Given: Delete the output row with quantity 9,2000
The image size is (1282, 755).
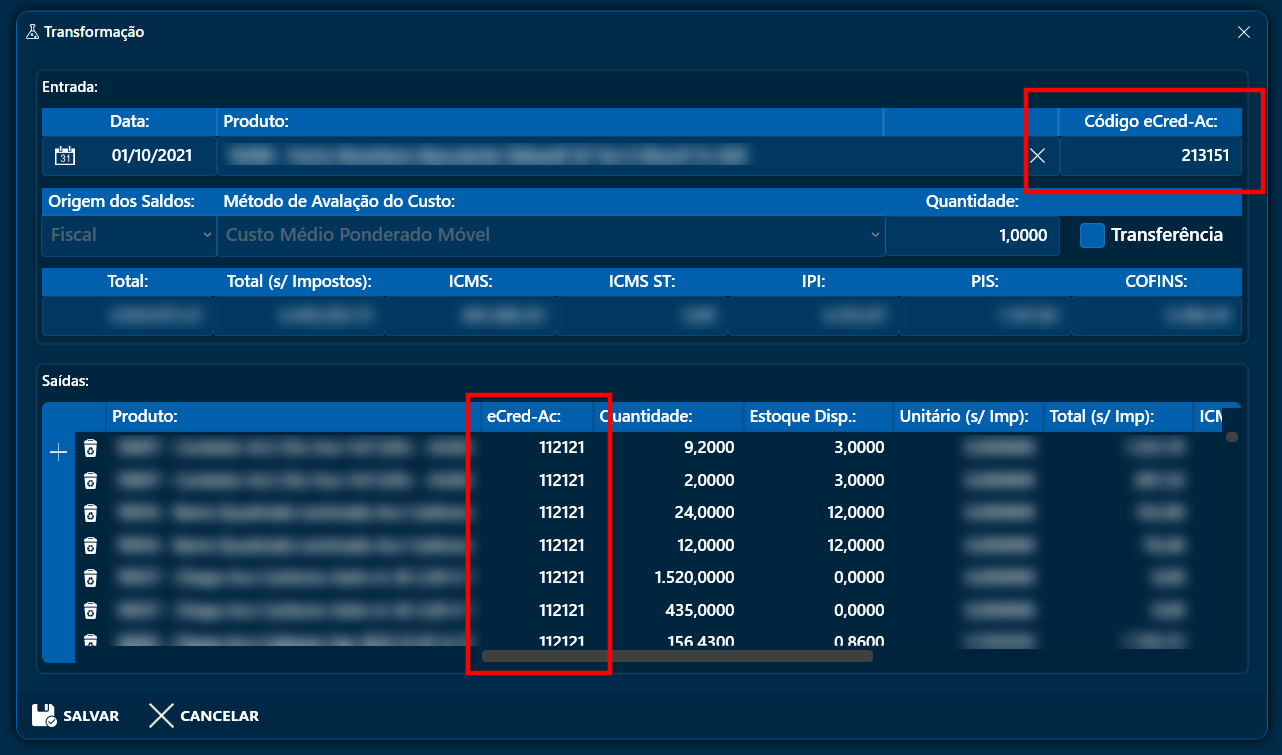Looking at the screenshot, I should (x=90, y=448).
